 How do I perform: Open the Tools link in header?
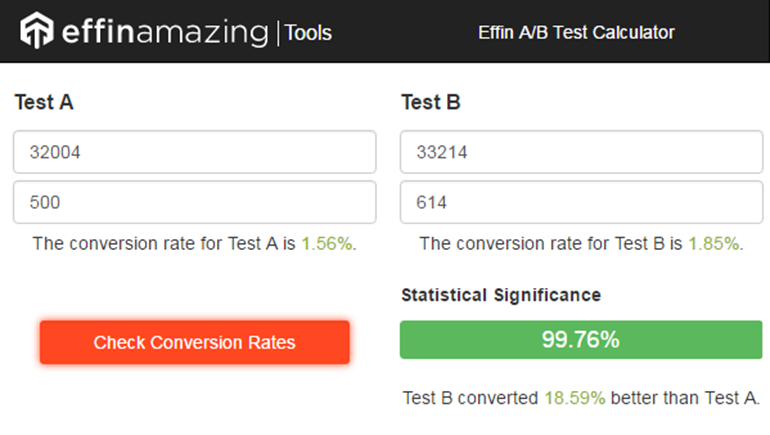(x=308, y=33)
